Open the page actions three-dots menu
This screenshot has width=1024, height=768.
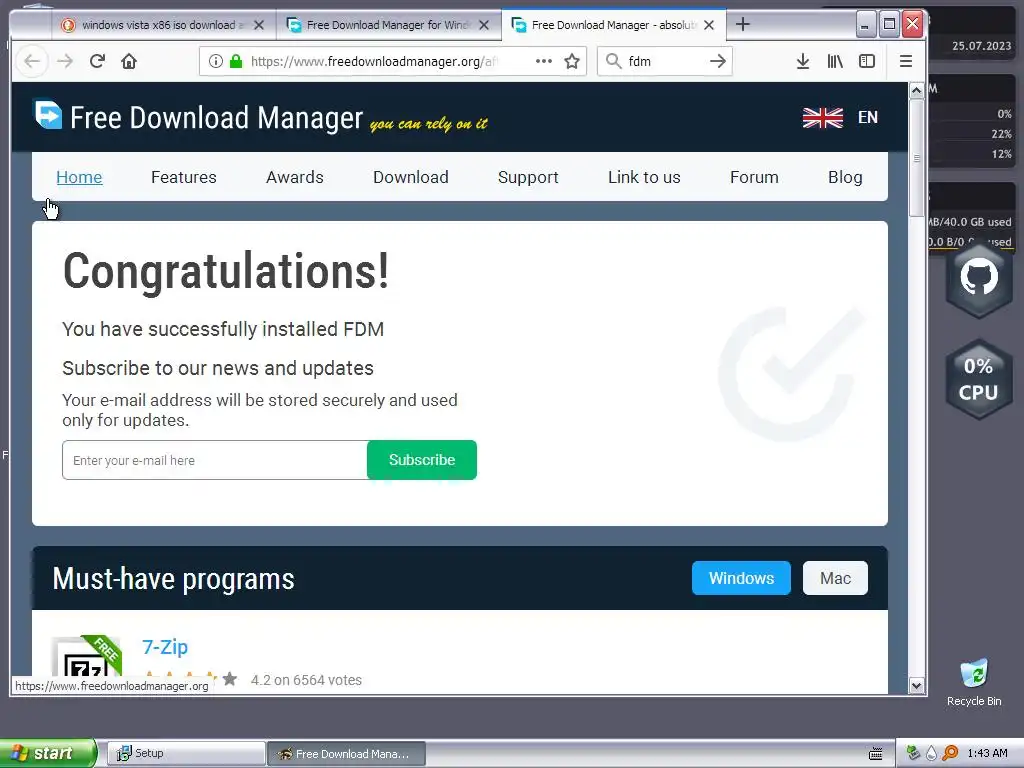click(543, 61)
